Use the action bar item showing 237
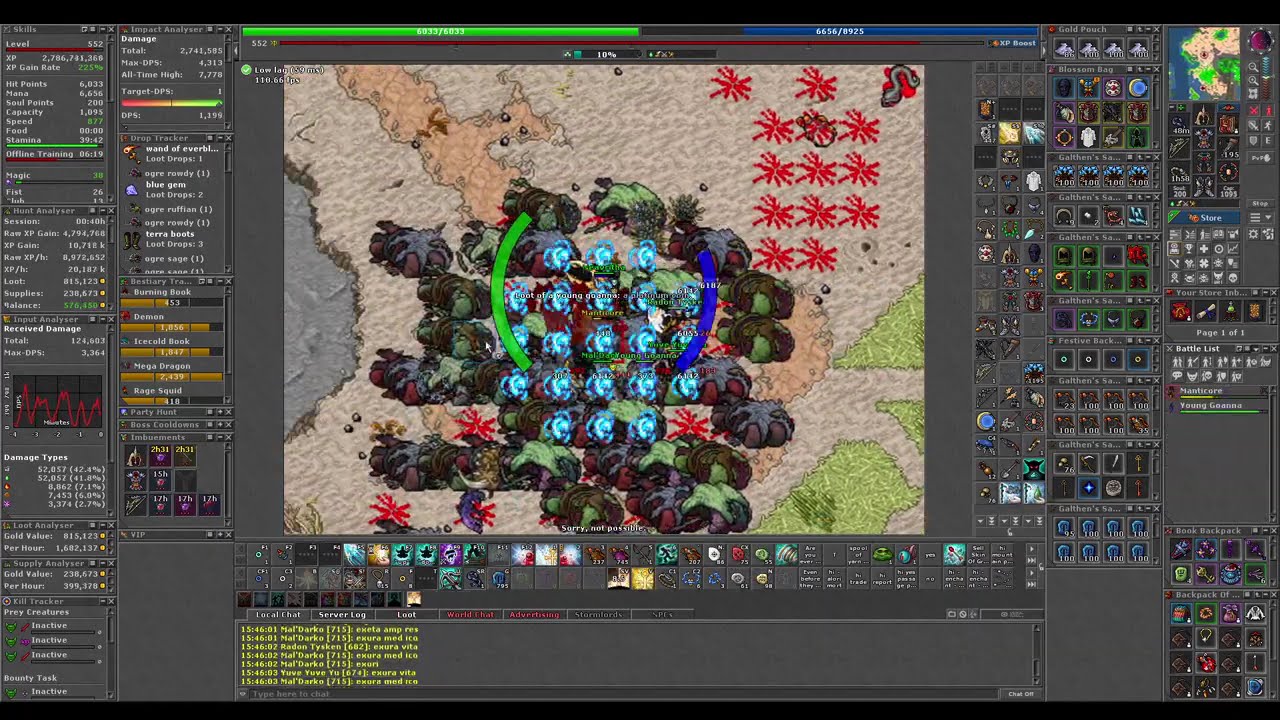Screen dimensions: 1280x720 [x=597, y=554]
